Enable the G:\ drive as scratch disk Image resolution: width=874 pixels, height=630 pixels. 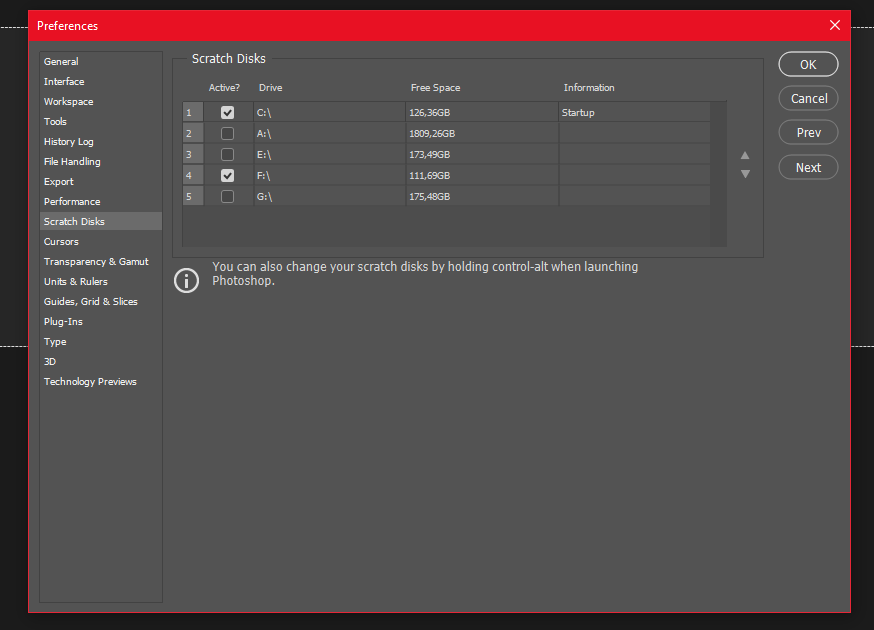point(227,196)
